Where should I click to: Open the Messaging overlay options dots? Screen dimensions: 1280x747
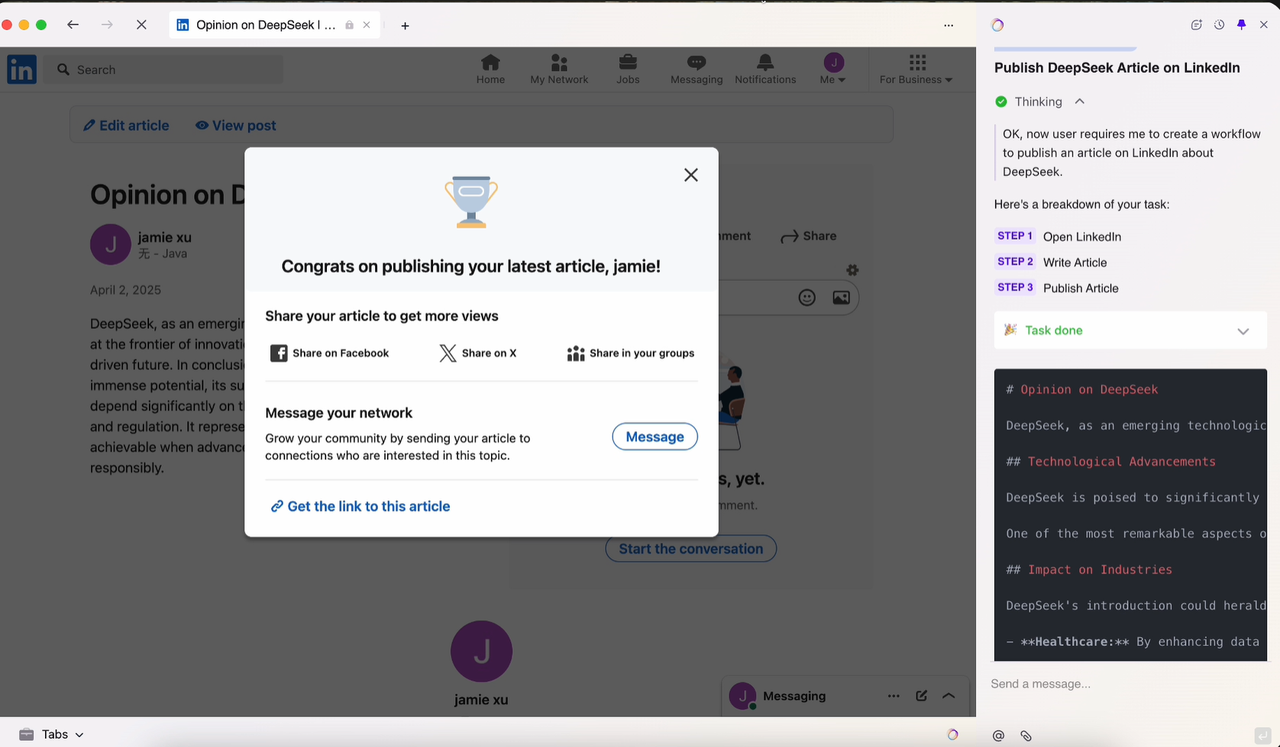pyautogui.click(x=893, y=696)
